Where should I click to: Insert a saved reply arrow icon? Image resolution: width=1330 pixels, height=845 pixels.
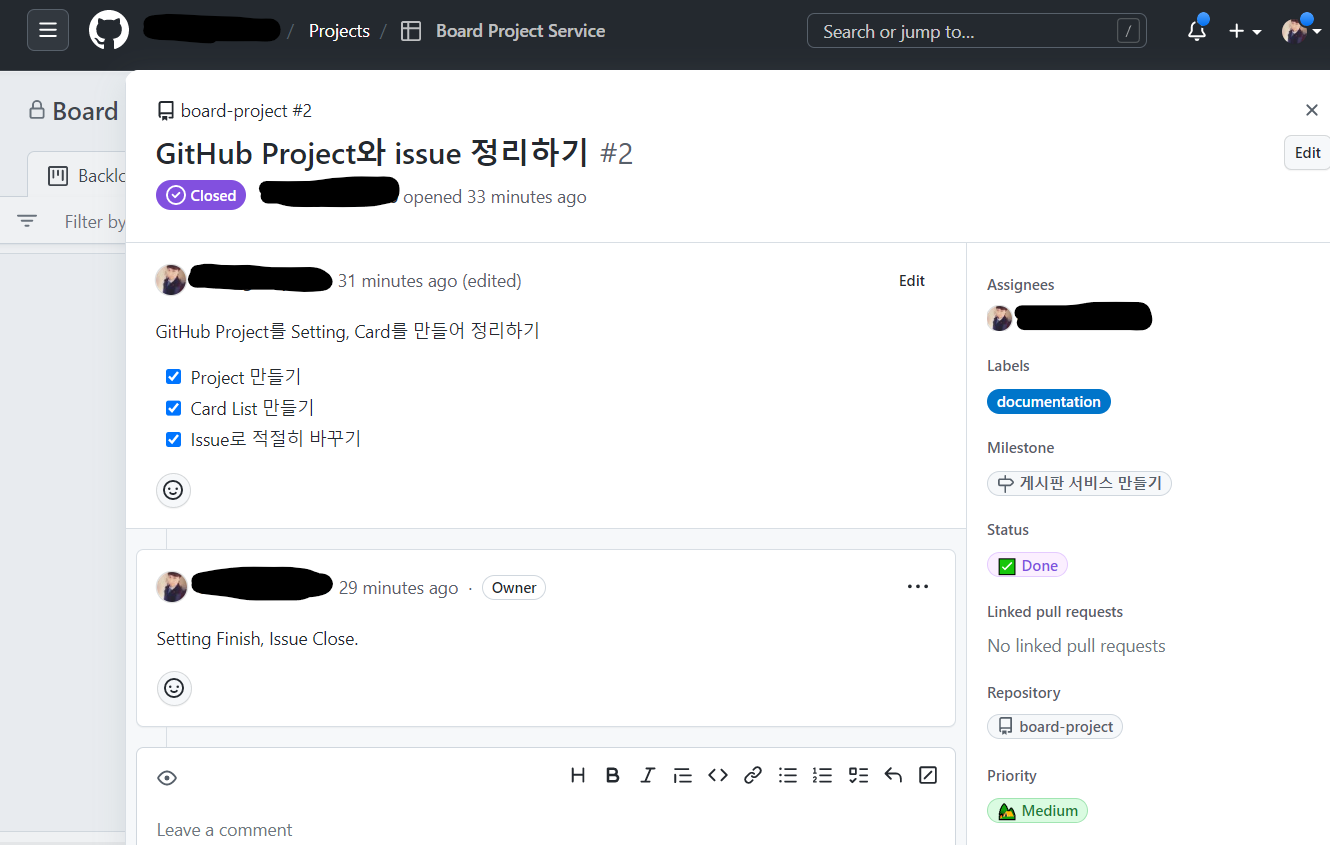(x=893, y=775)
